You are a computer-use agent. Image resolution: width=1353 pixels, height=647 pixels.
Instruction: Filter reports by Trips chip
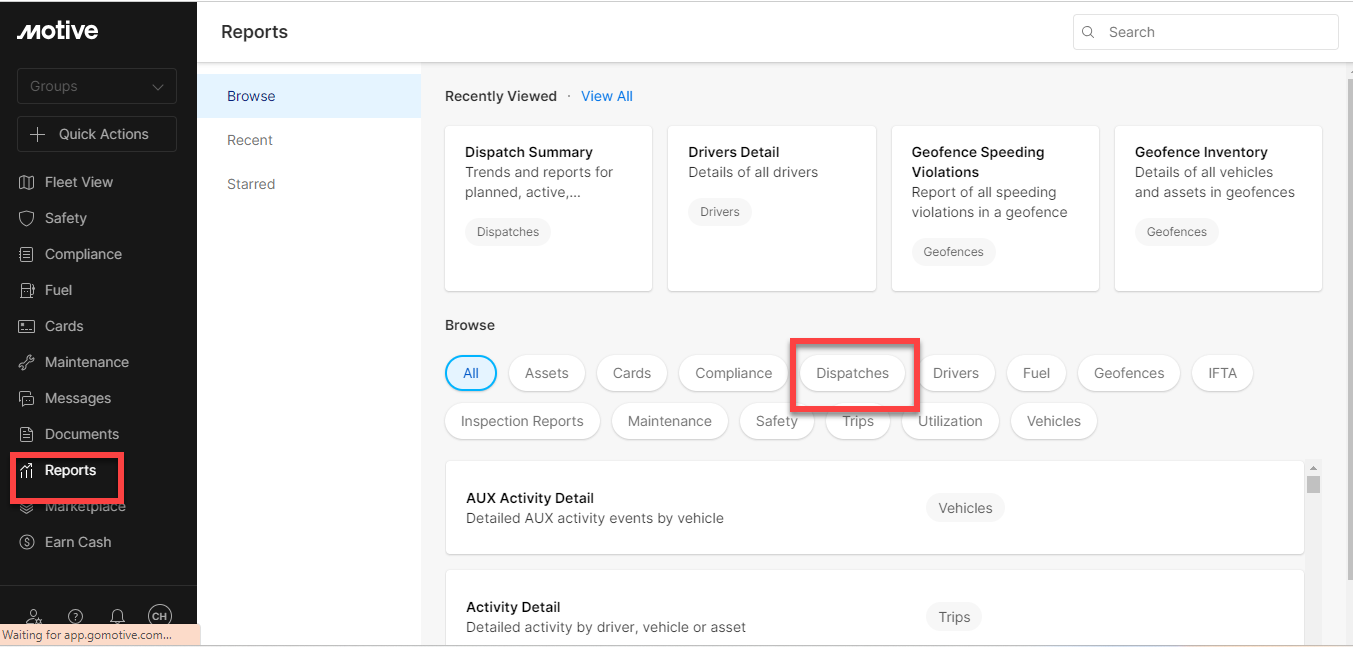coord(858,421)
